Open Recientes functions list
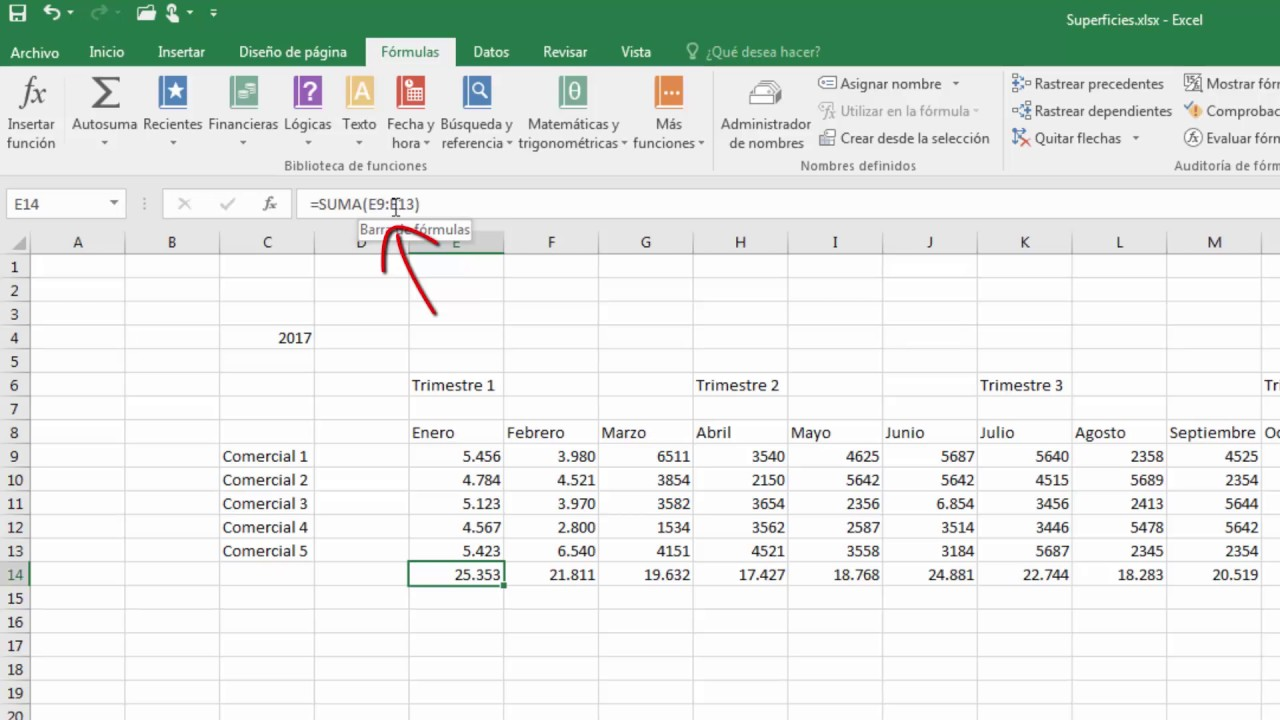The image size is (1280, 720). coord(173,114)
